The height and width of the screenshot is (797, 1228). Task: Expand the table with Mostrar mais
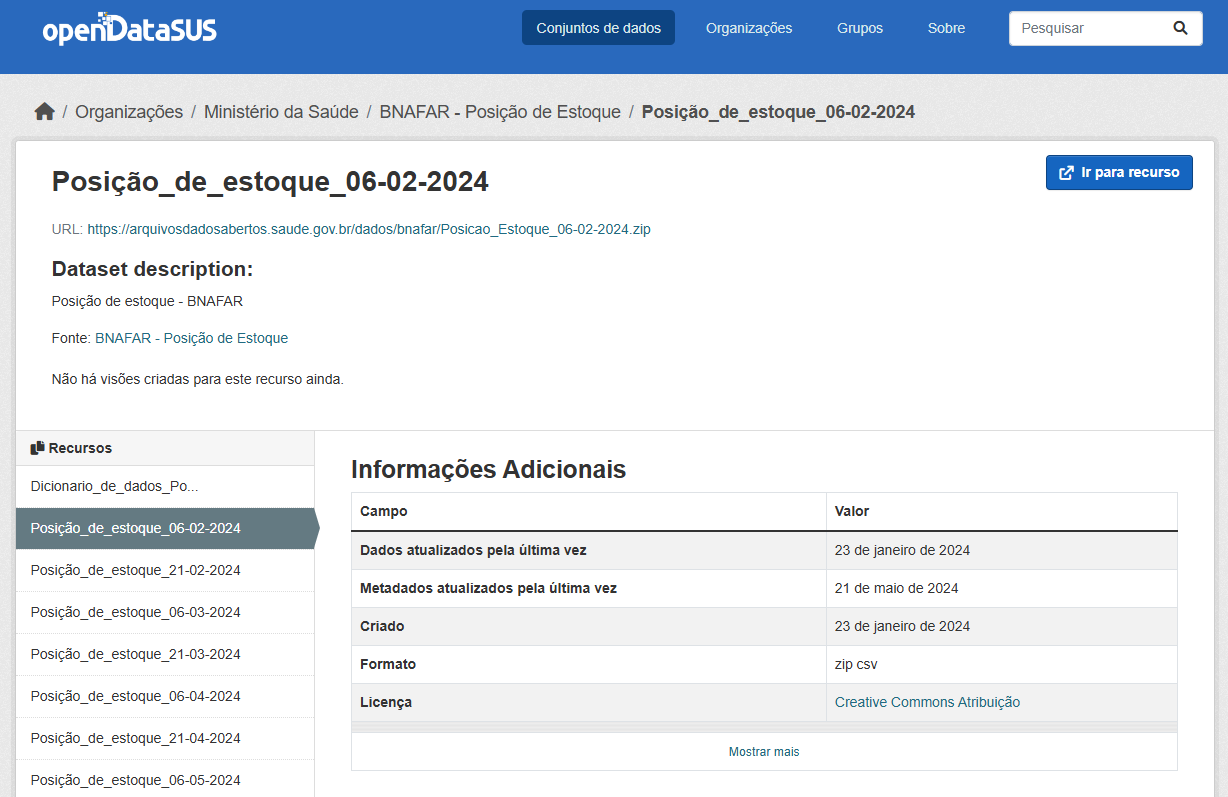point(764,752)
